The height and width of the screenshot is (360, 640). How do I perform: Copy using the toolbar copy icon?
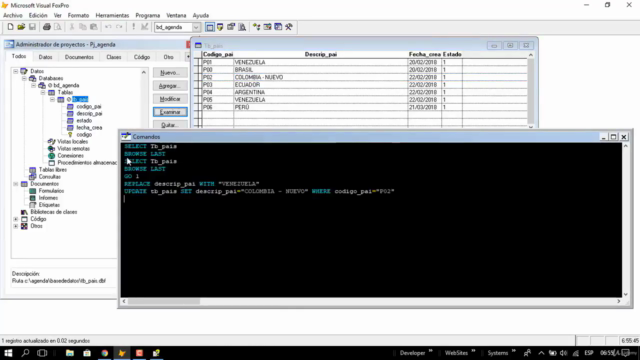82,27
